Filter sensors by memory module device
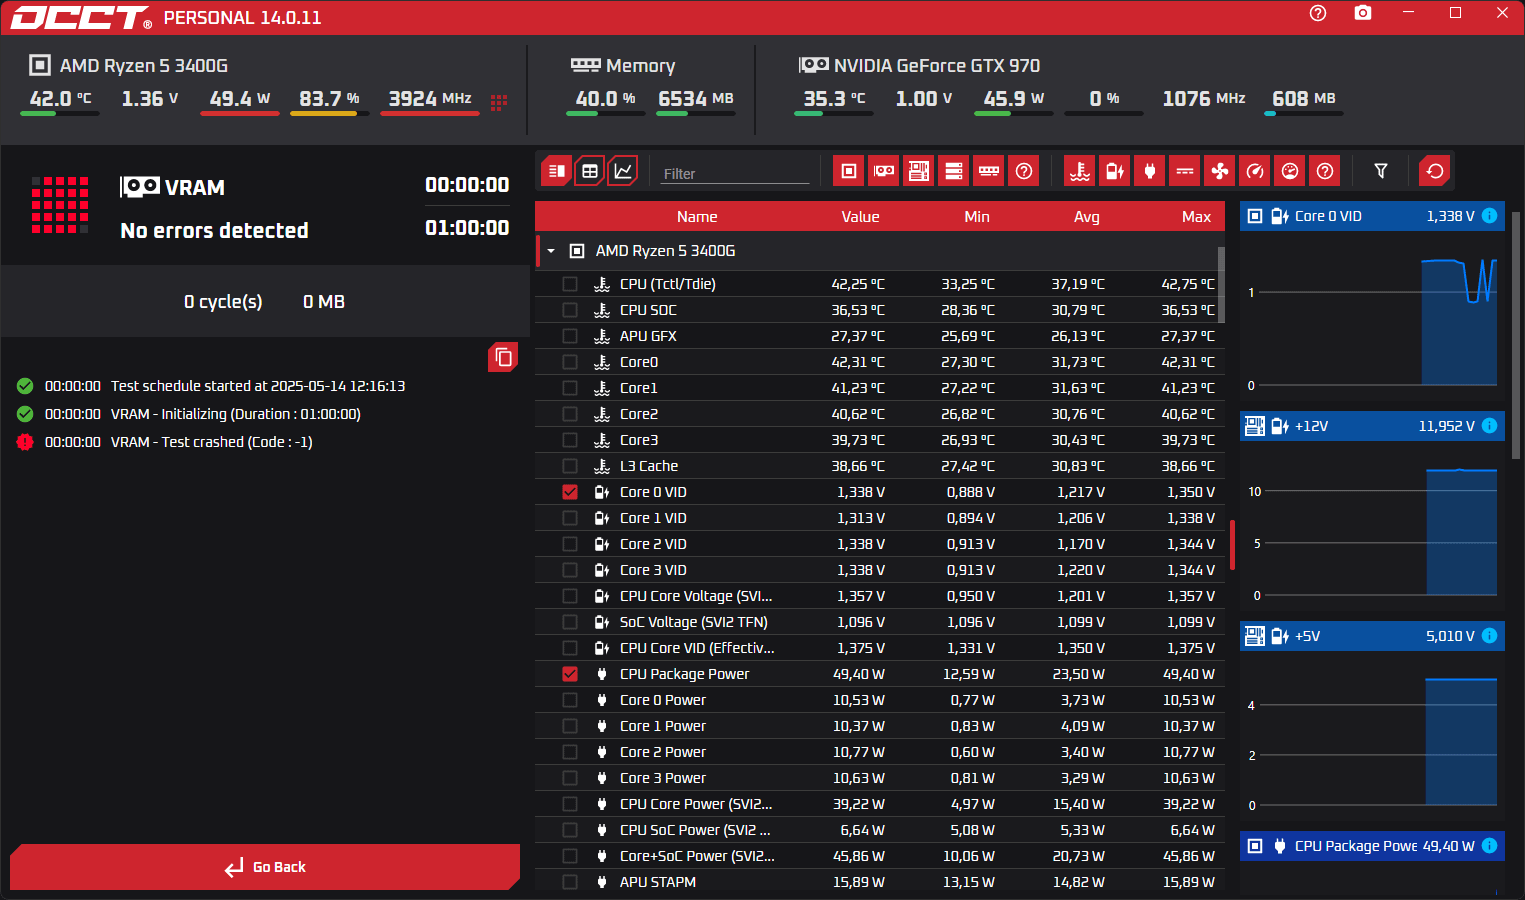This screenshot has width=1525, height=900. (989, 171)
